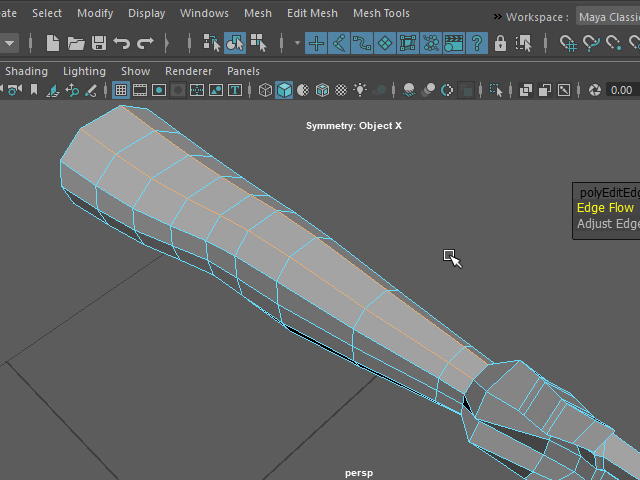Click the question mark selection mask icon

[477, 43]
